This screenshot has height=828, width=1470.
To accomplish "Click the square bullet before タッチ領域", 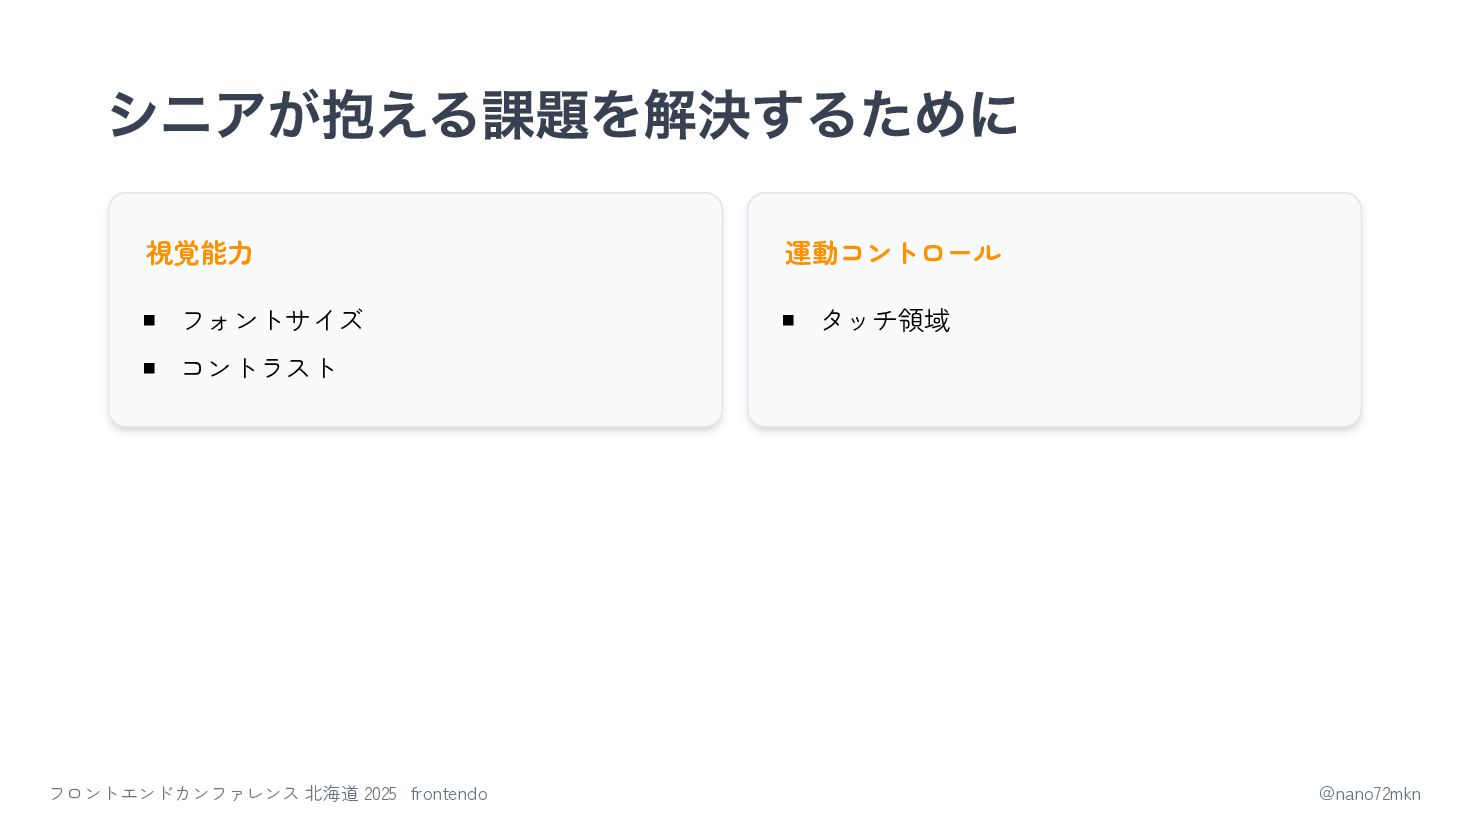I will tap(788, 320).
